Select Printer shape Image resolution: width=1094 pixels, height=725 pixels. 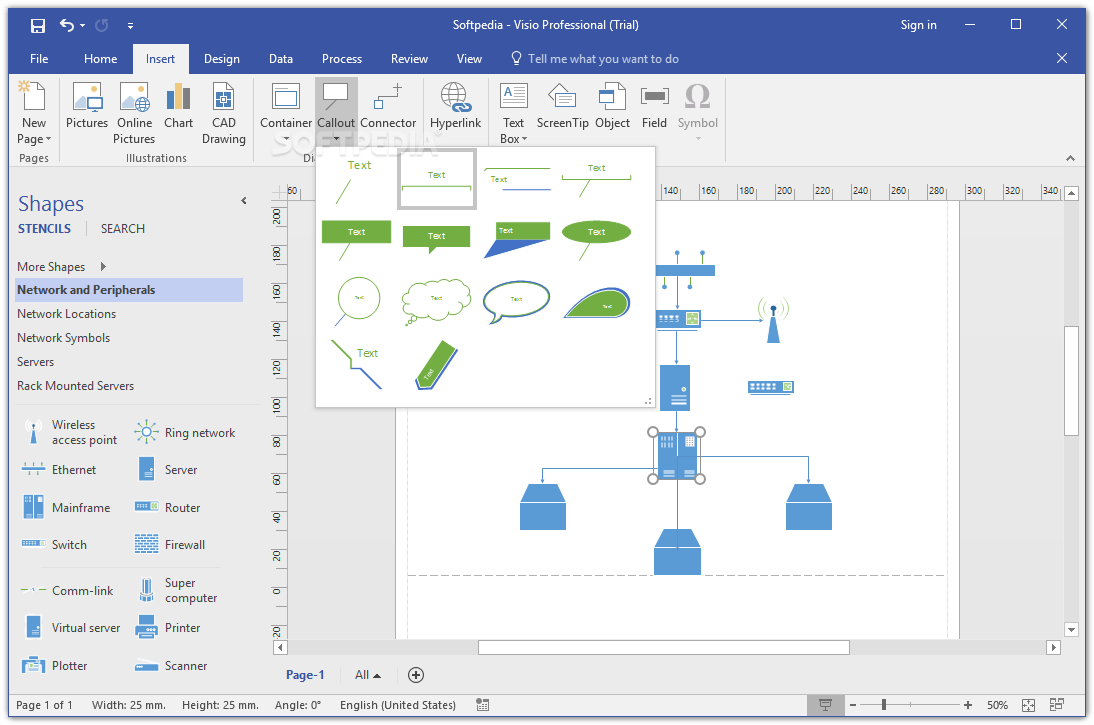[x=167, y=627]
